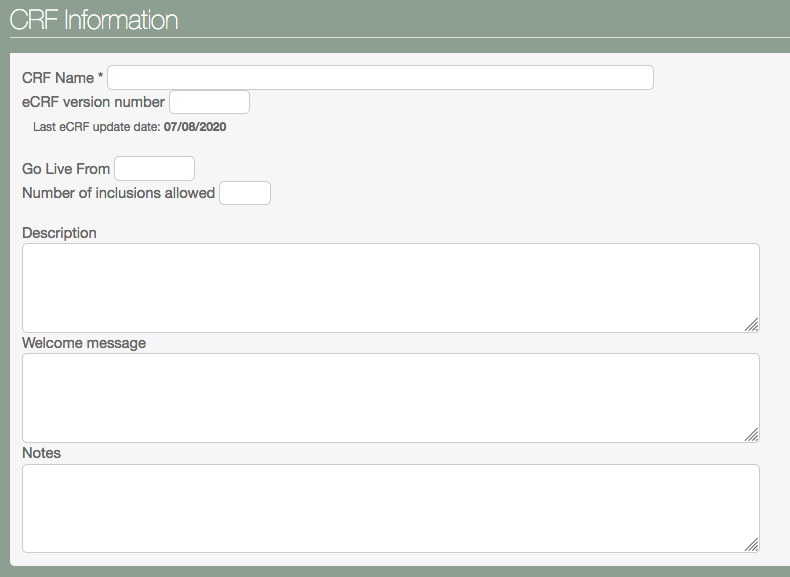Click the "eCRF version number" label
This screenshot has height=577, width=790.
(x=93, y=102)
